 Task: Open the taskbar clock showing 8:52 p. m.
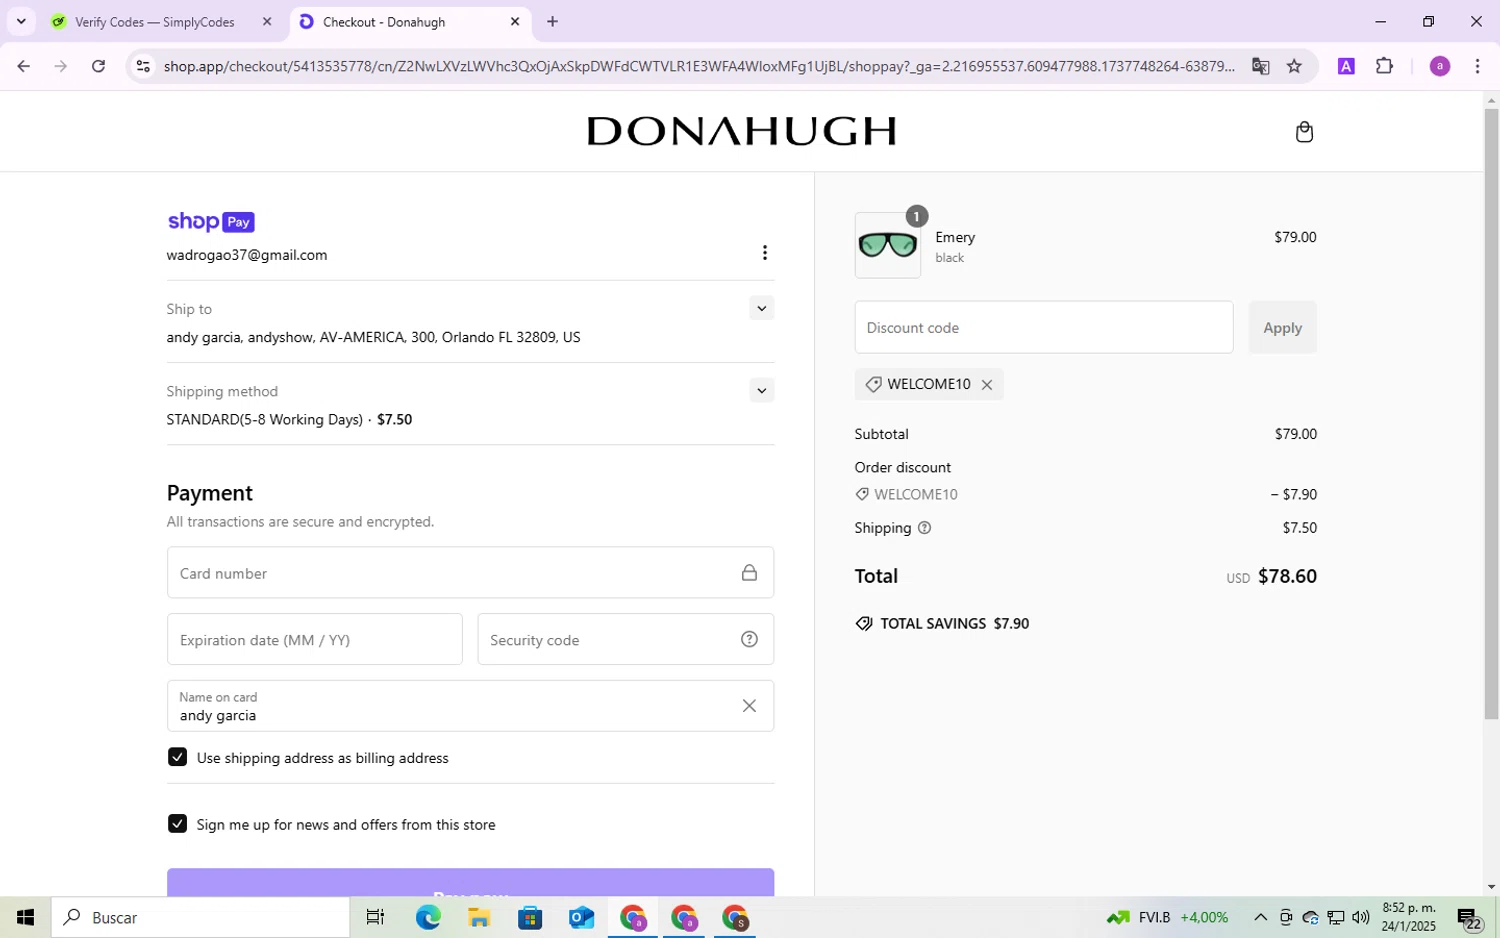1408,917
